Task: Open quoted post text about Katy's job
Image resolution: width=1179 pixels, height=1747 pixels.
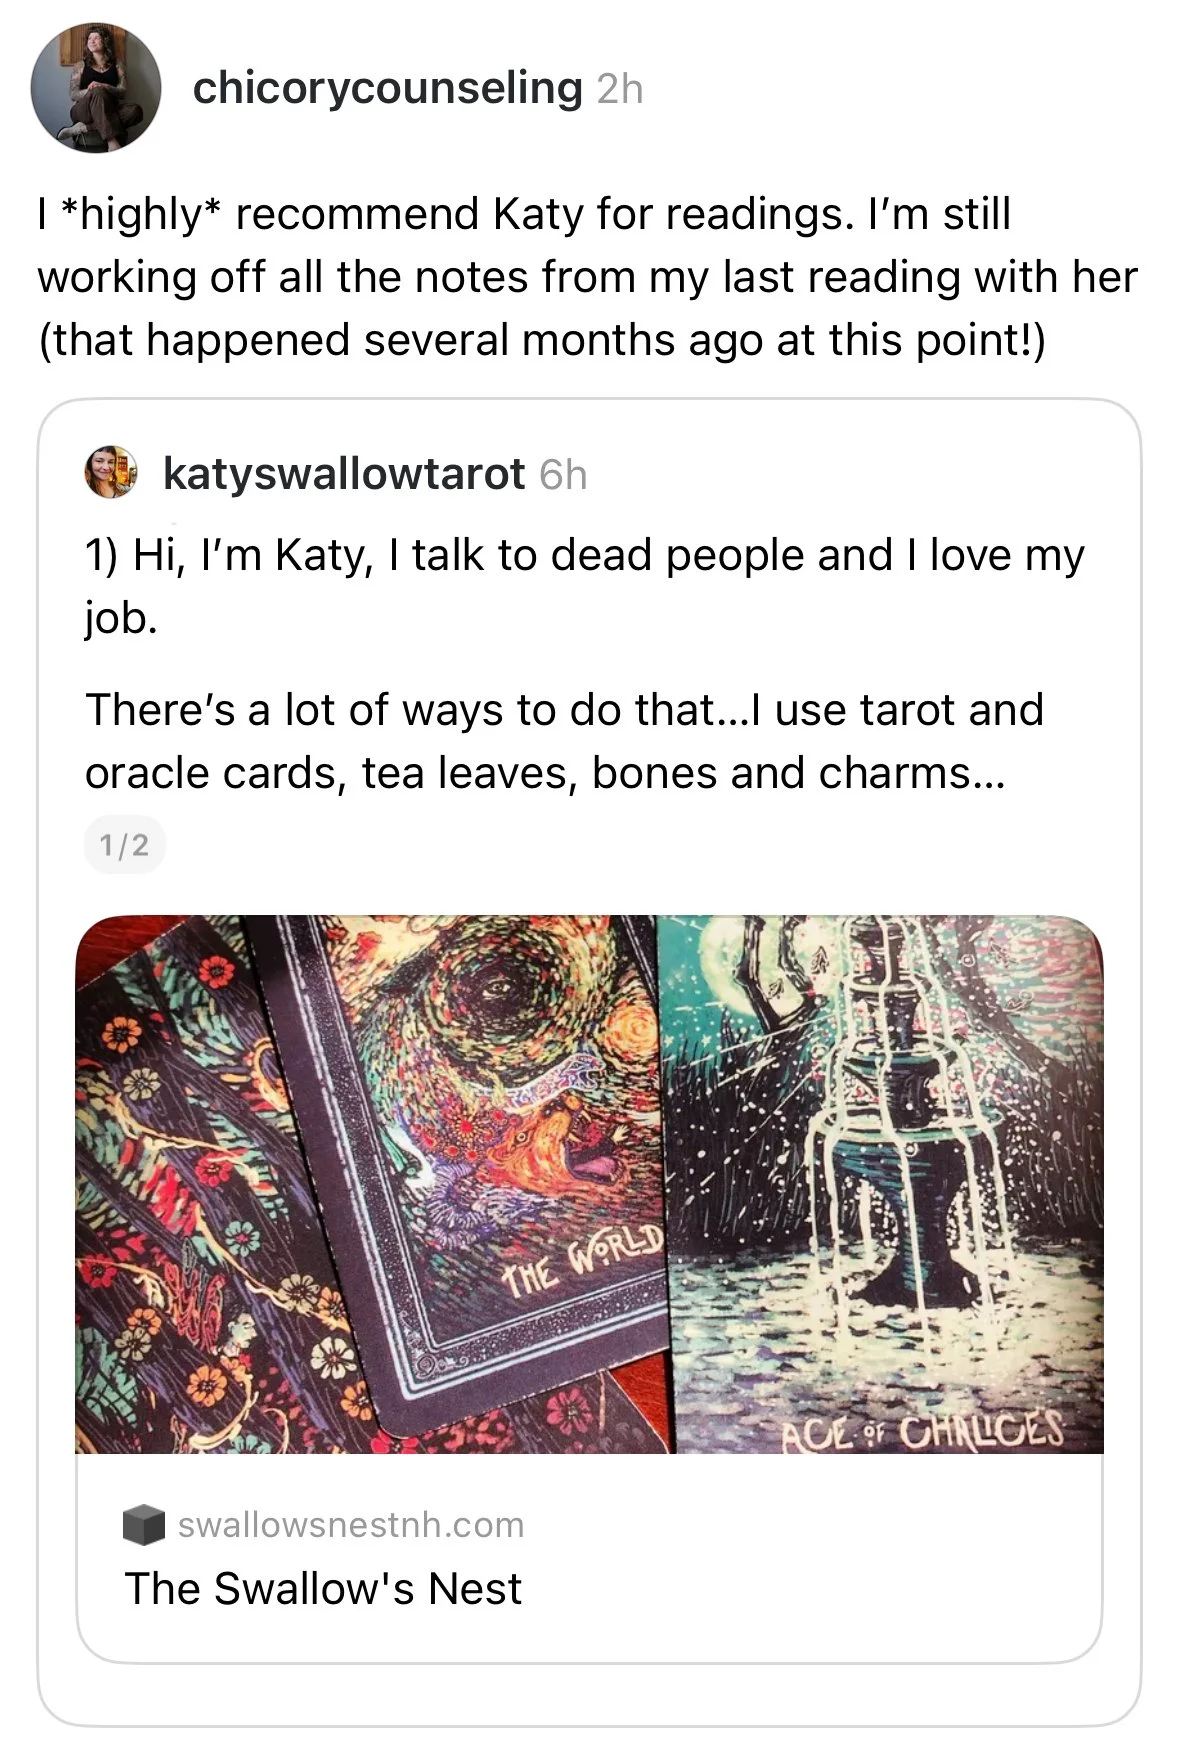Action: click(x=584, y=586)
